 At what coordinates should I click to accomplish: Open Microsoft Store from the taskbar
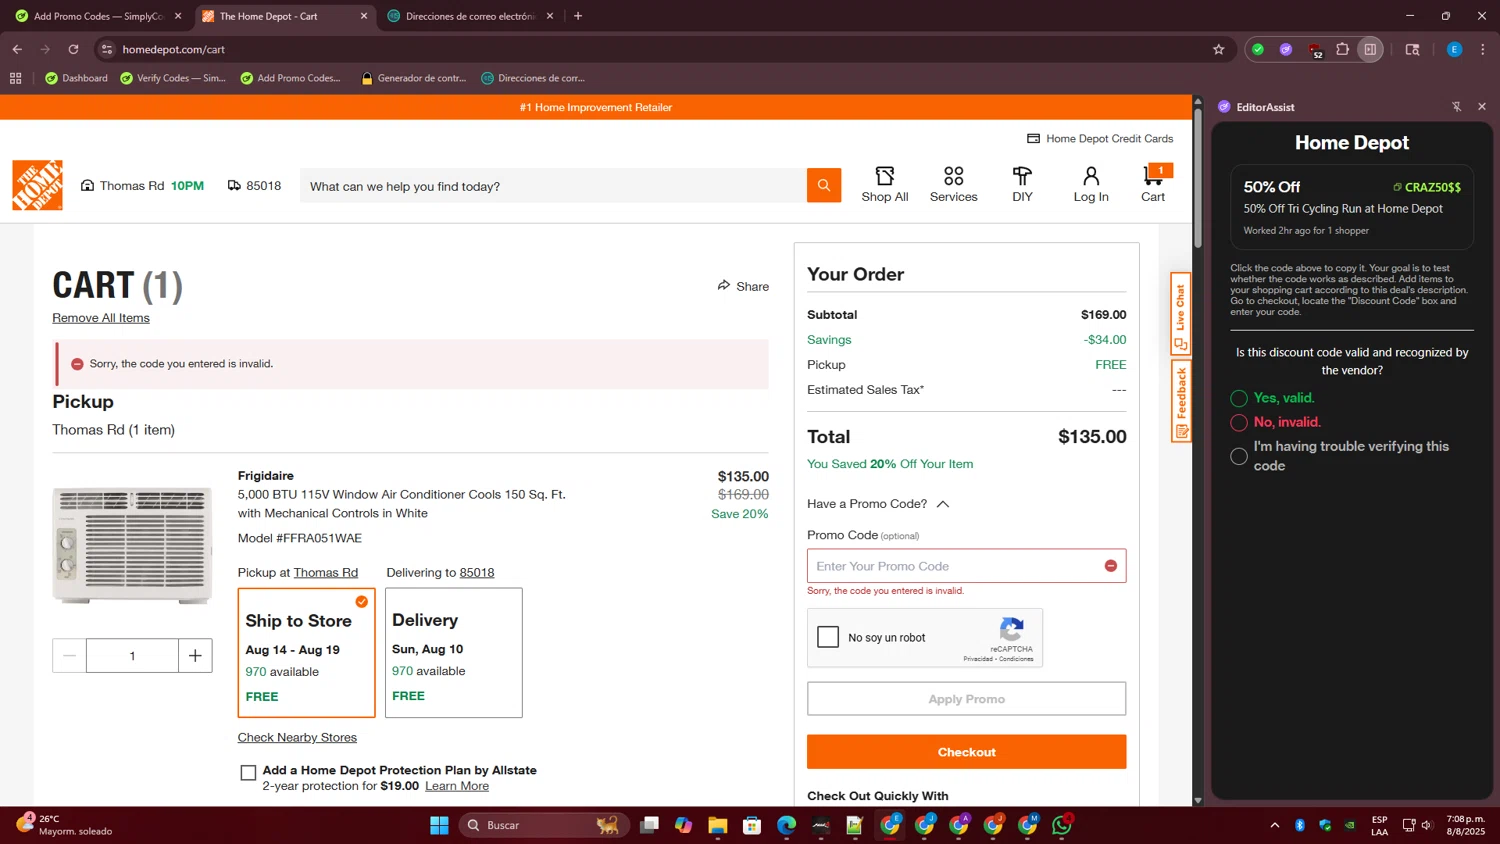pos(752,825)
